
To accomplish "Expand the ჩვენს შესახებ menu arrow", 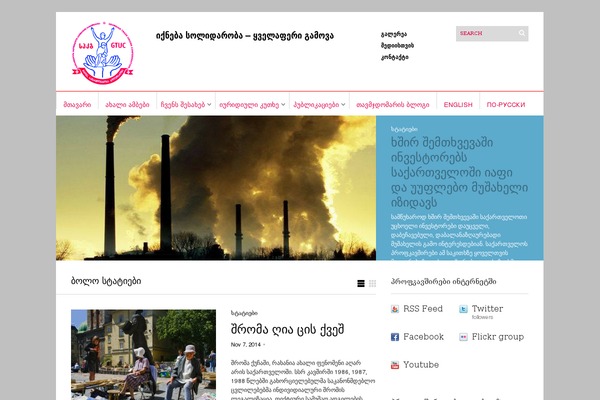I will (x=209, y=104).
